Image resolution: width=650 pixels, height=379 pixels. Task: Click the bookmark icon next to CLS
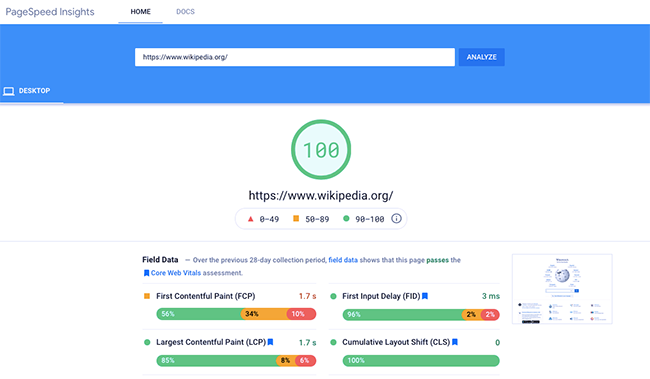pyautogui.click(x=455, y=342)
